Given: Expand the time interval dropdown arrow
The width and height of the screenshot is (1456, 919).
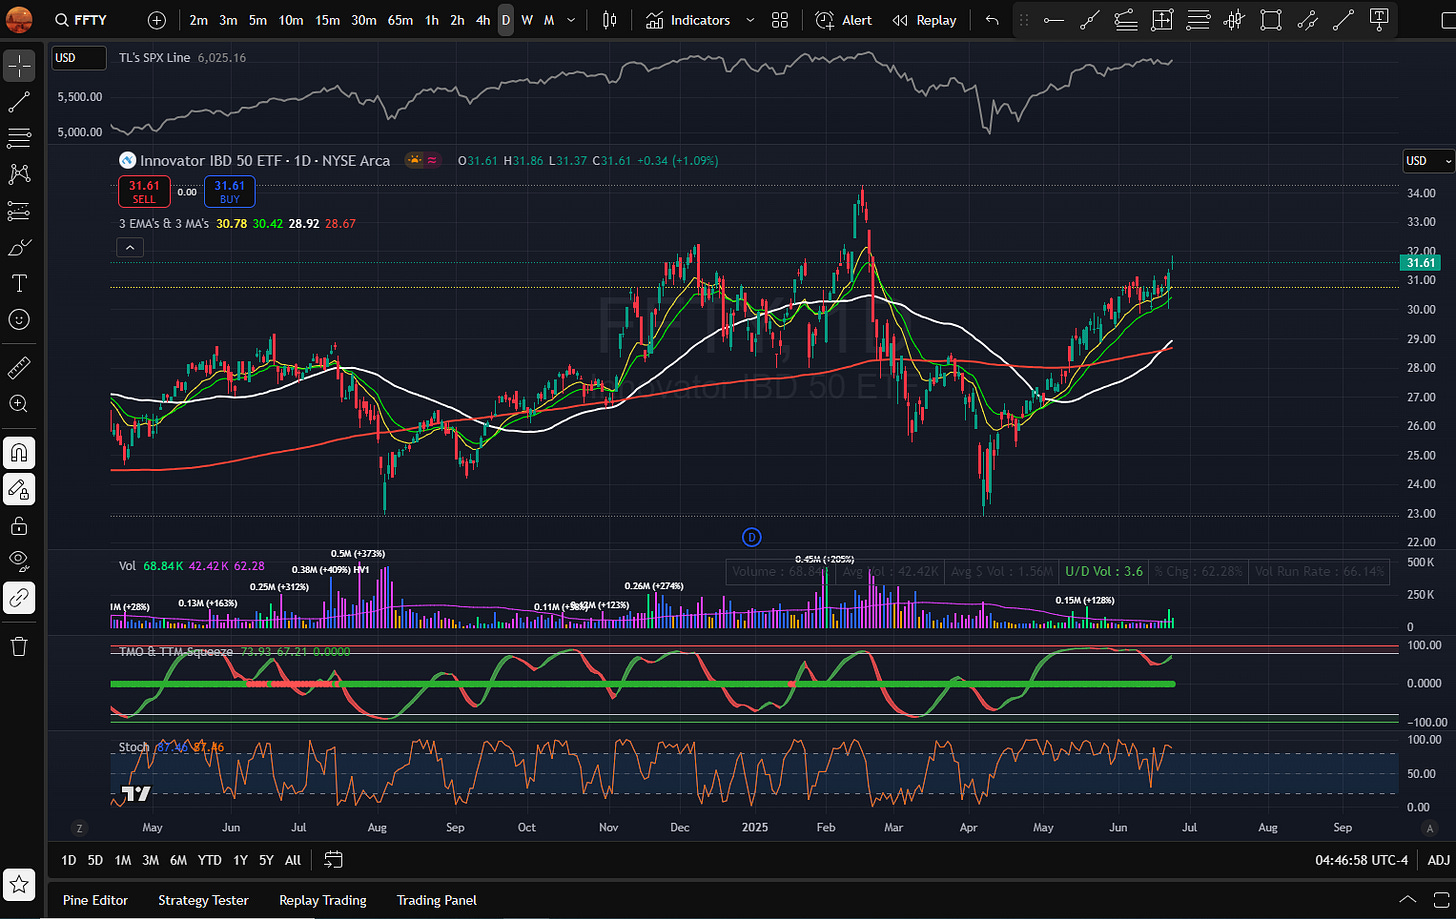Looking at the screenshot, I should point(571,20).
